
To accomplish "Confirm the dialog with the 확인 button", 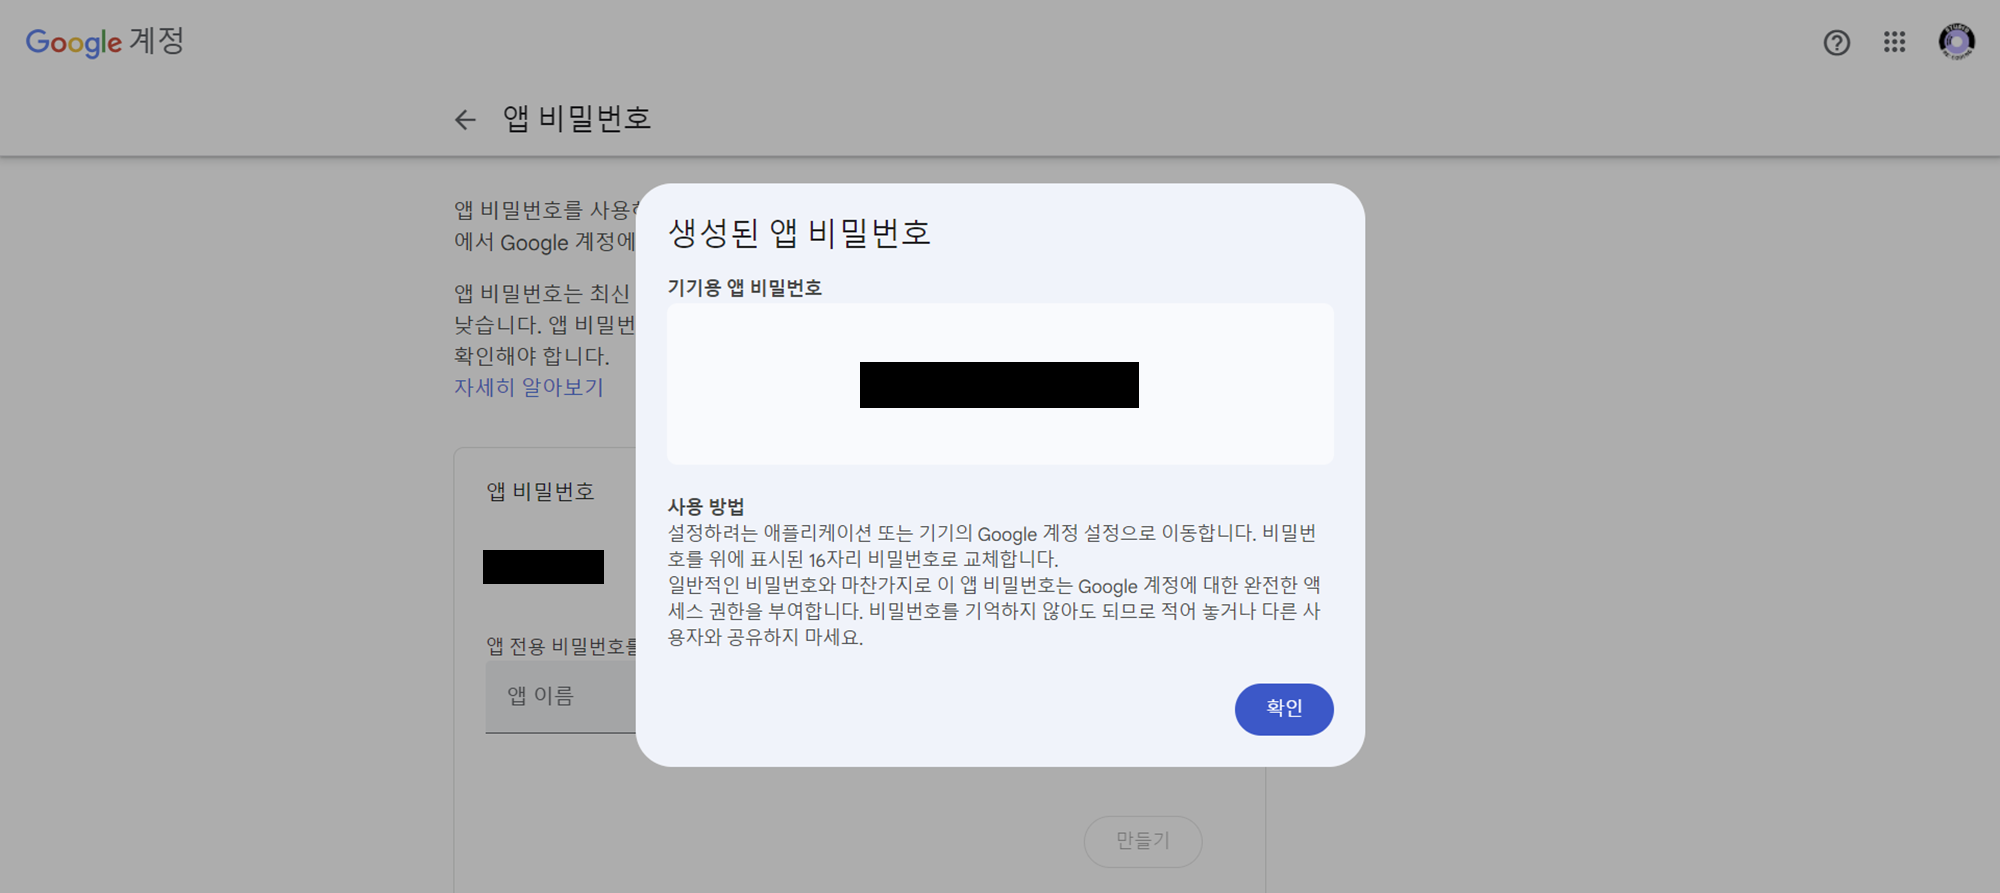I will [1284, 709].
